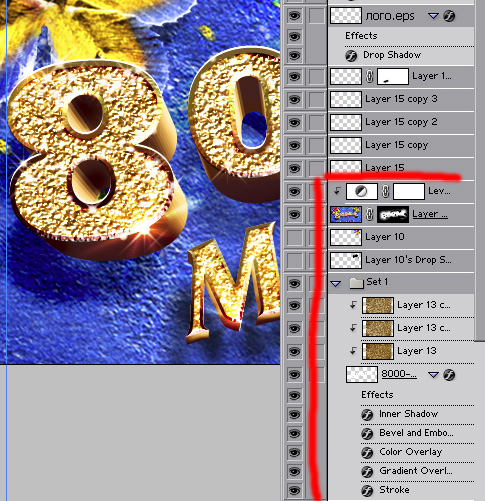Open layer style via лого.eps fx icon

point(449,16)
